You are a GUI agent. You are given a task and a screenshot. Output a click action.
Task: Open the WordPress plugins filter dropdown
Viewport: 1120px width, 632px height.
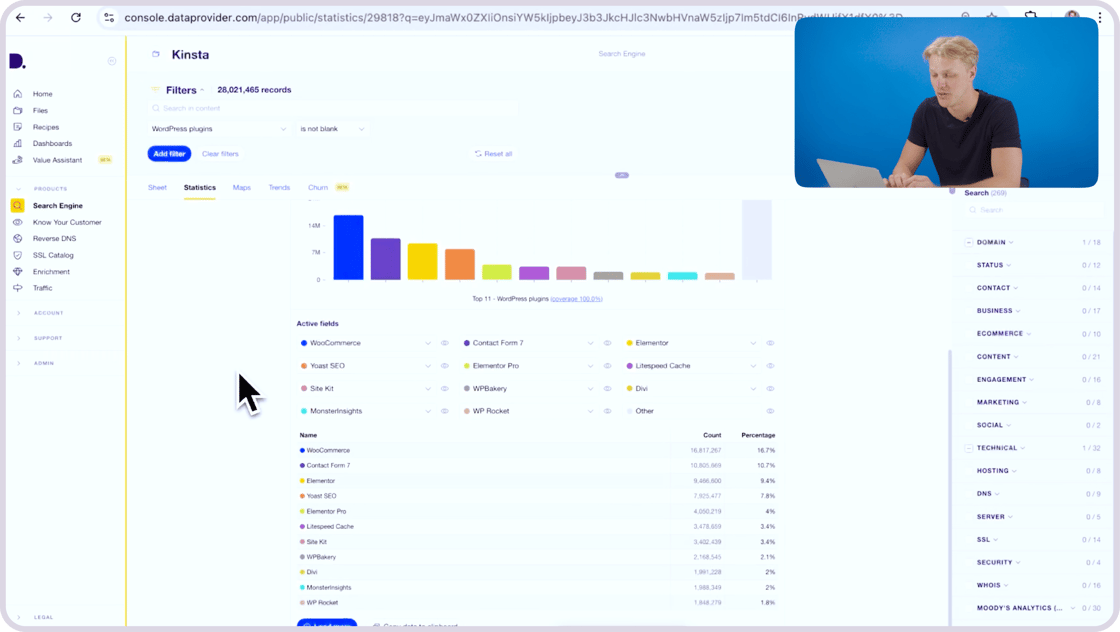click(218, 128)
